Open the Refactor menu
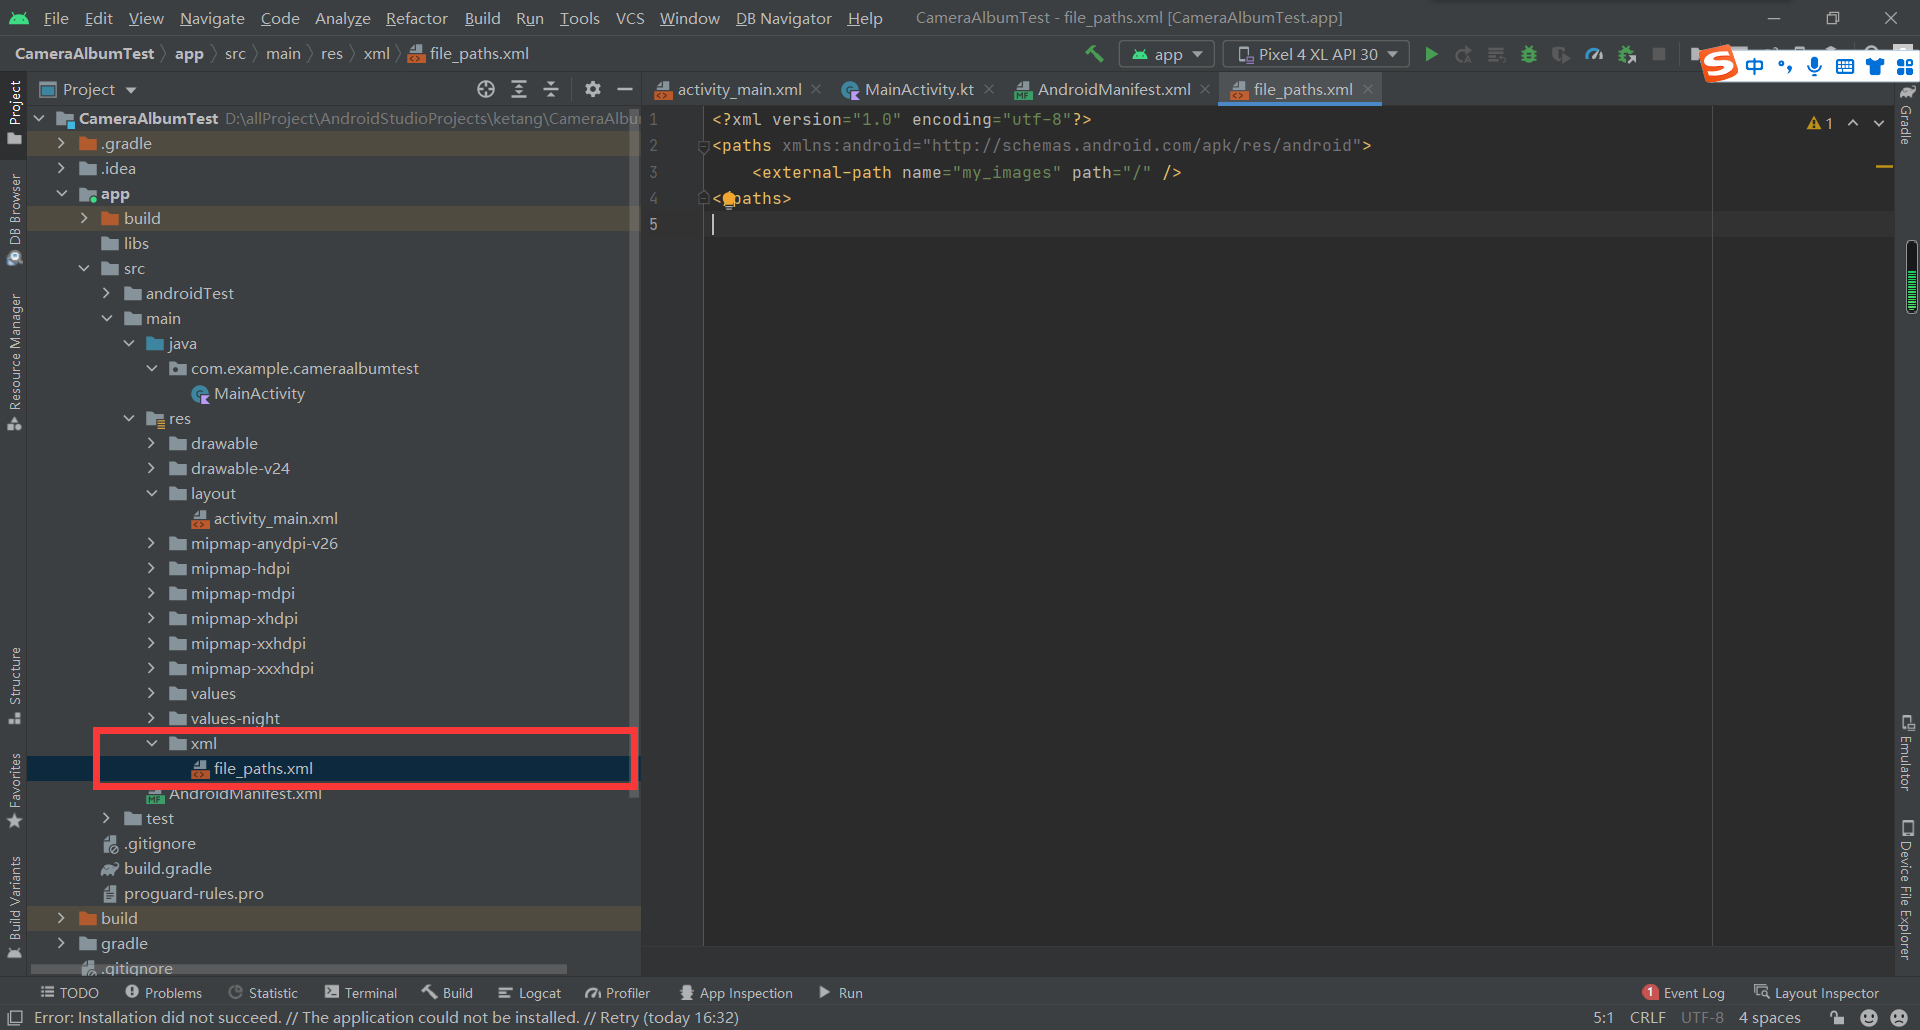1920x1030 pixels. point(416,18)
